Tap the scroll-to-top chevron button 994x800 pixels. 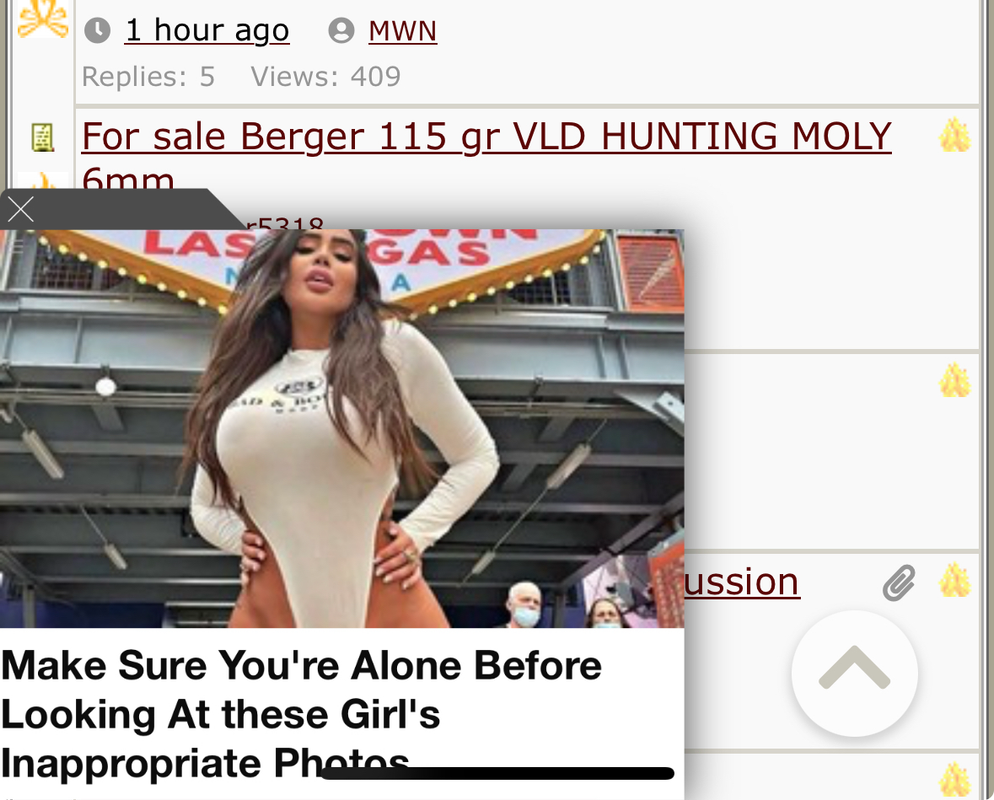(855, 673)
